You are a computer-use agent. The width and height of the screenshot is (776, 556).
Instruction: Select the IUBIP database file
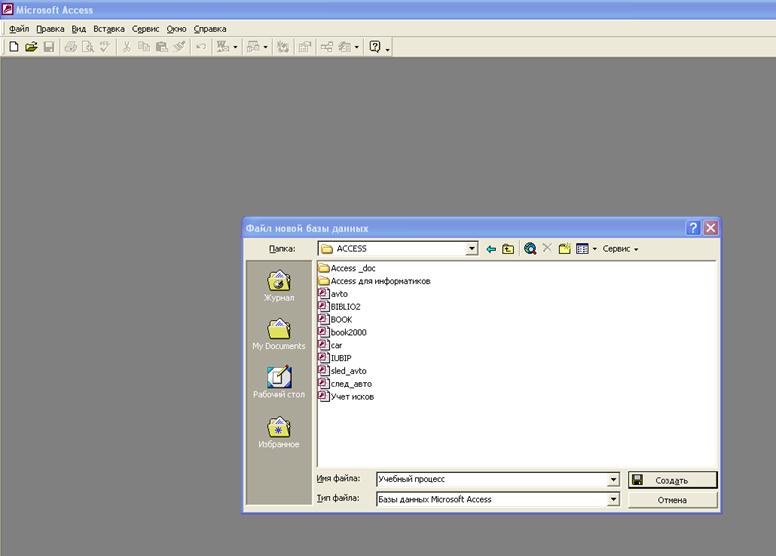click(x=335, y=358)
